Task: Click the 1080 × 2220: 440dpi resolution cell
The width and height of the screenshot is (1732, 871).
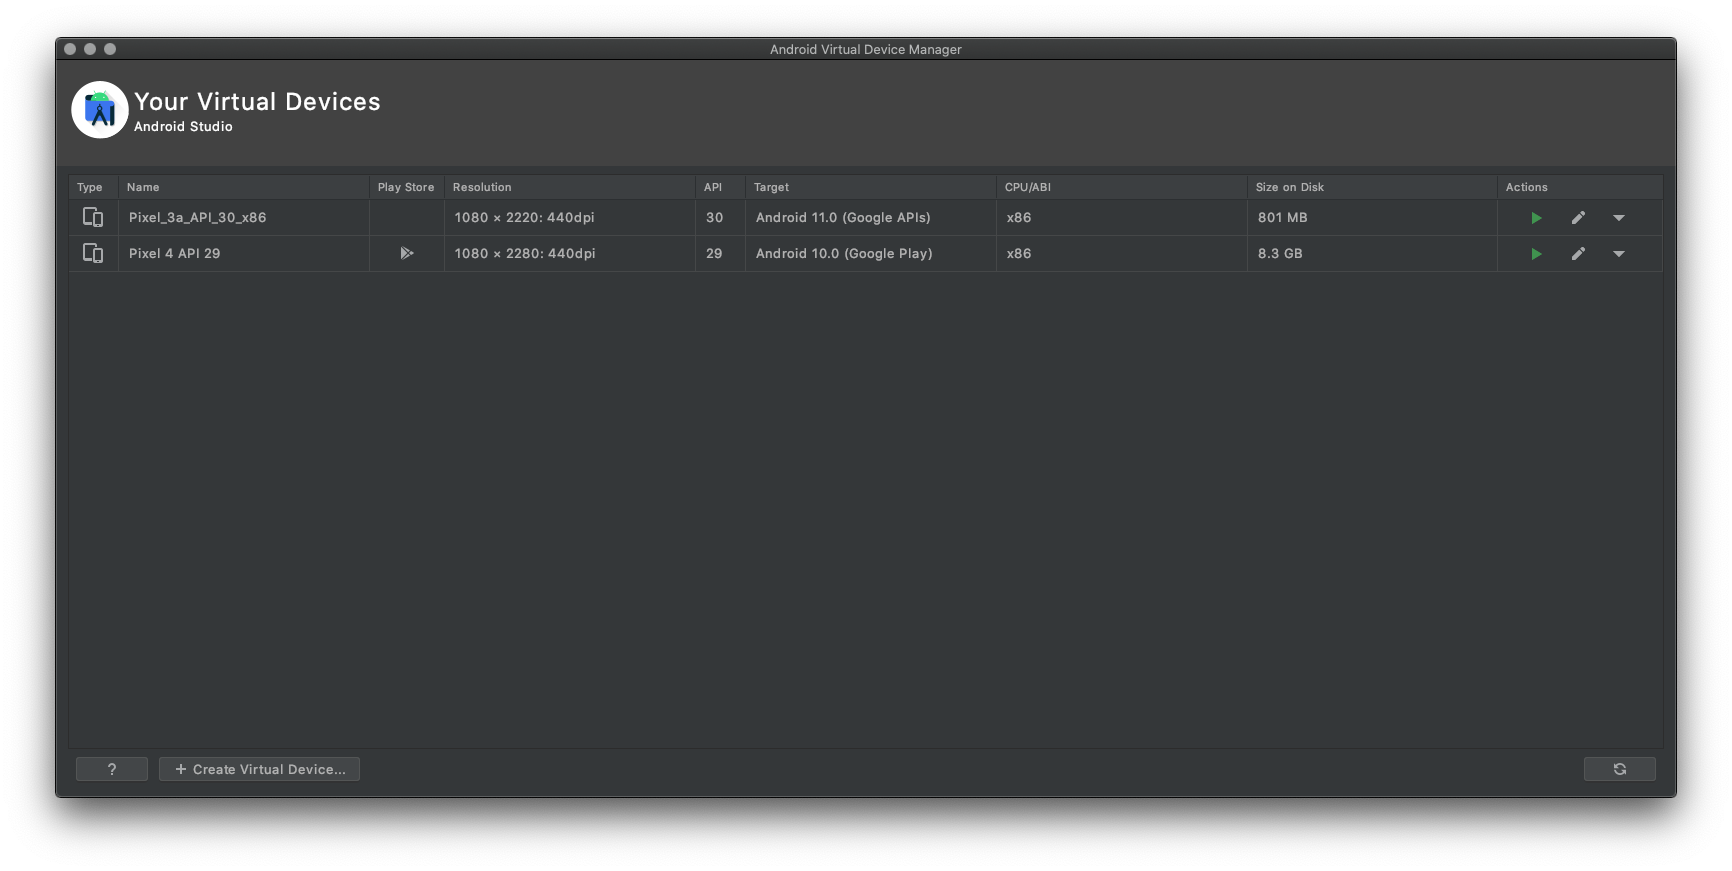Action: pyautogui.click(x=570, y=218)
